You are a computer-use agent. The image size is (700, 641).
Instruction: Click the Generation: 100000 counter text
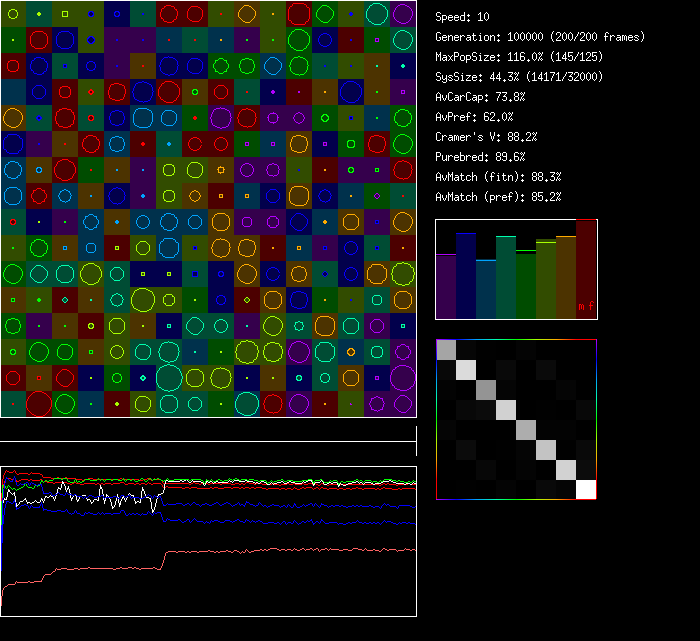point(539,37)
